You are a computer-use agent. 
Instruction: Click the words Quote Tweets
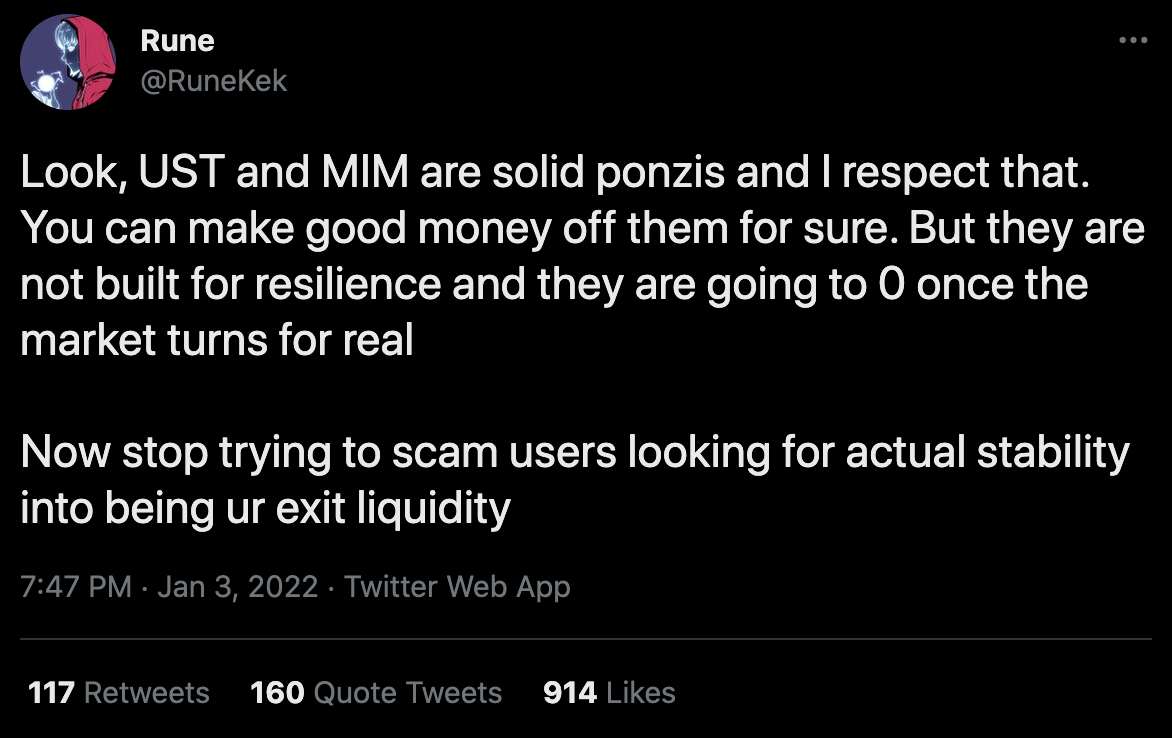click(407, 692)
